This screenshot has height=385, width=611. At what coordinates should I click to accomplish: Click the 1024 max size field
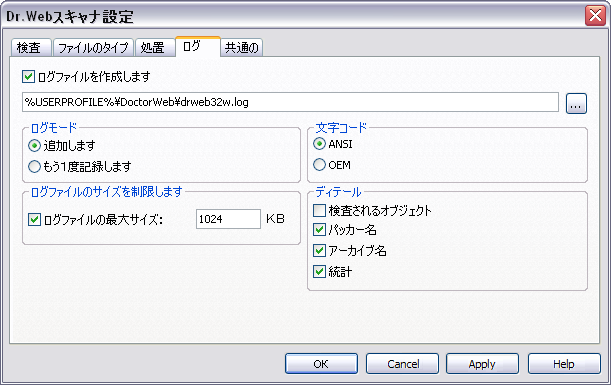228,219
